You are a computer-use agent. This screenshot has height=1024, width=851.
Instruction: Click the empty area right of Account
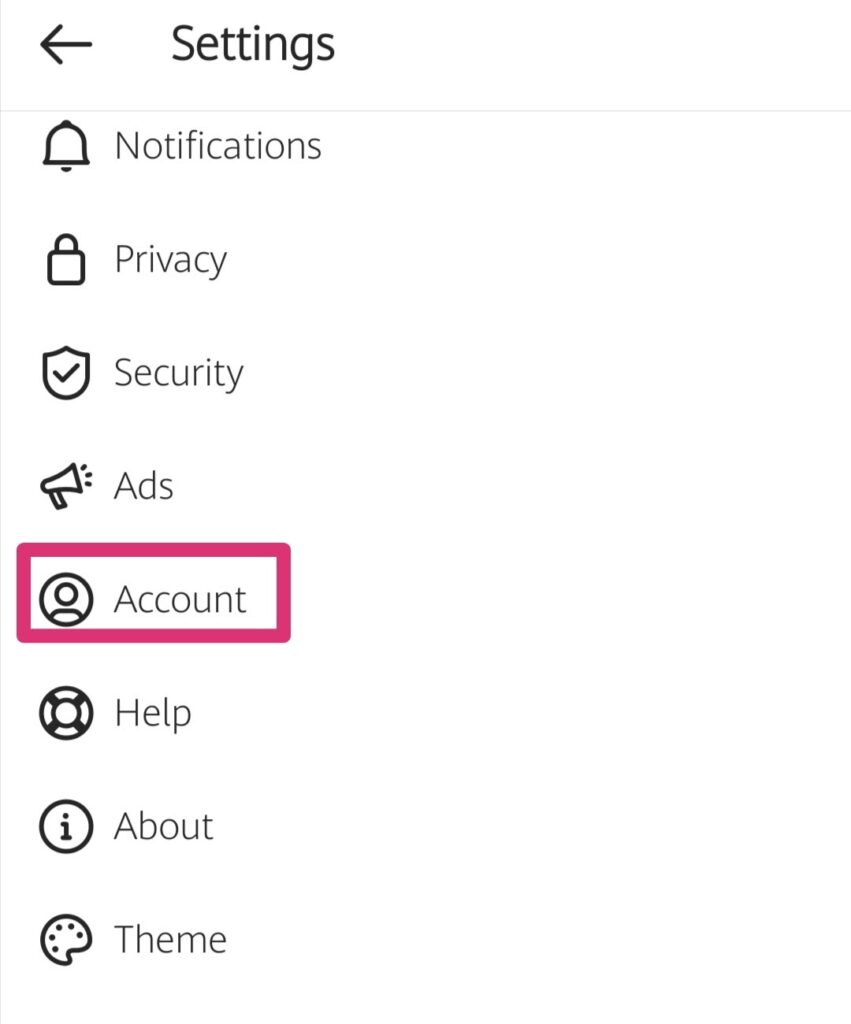coord(568,599)
